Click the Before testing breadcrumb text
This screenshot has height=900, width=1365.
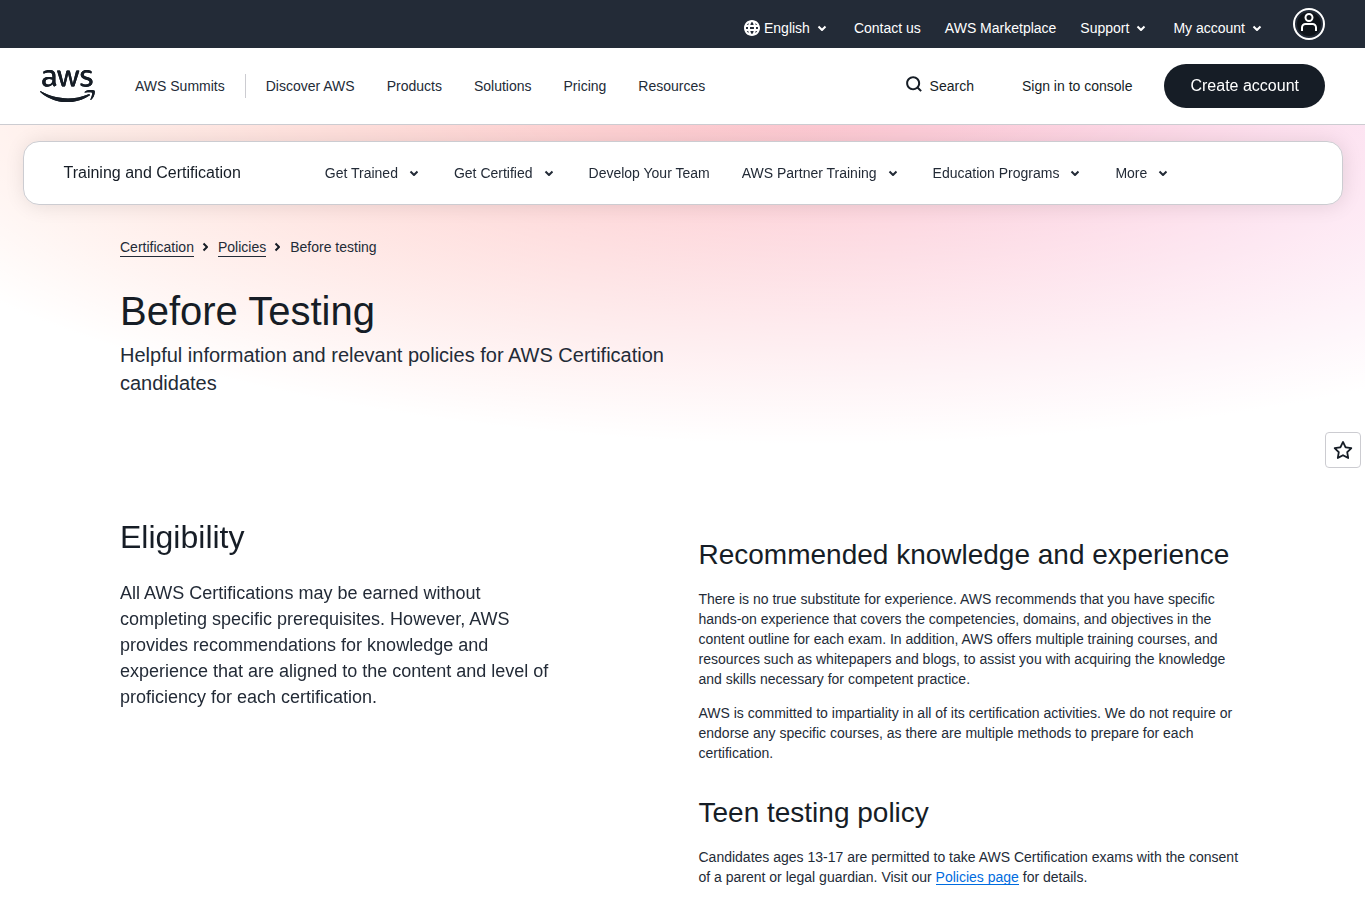pos(333,247)
